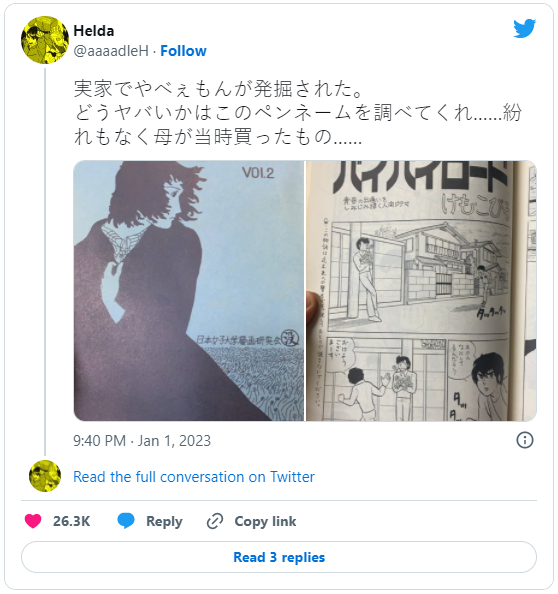Open the VOL.2 cover image
This screenshot has height=594, width=558.
189,291
